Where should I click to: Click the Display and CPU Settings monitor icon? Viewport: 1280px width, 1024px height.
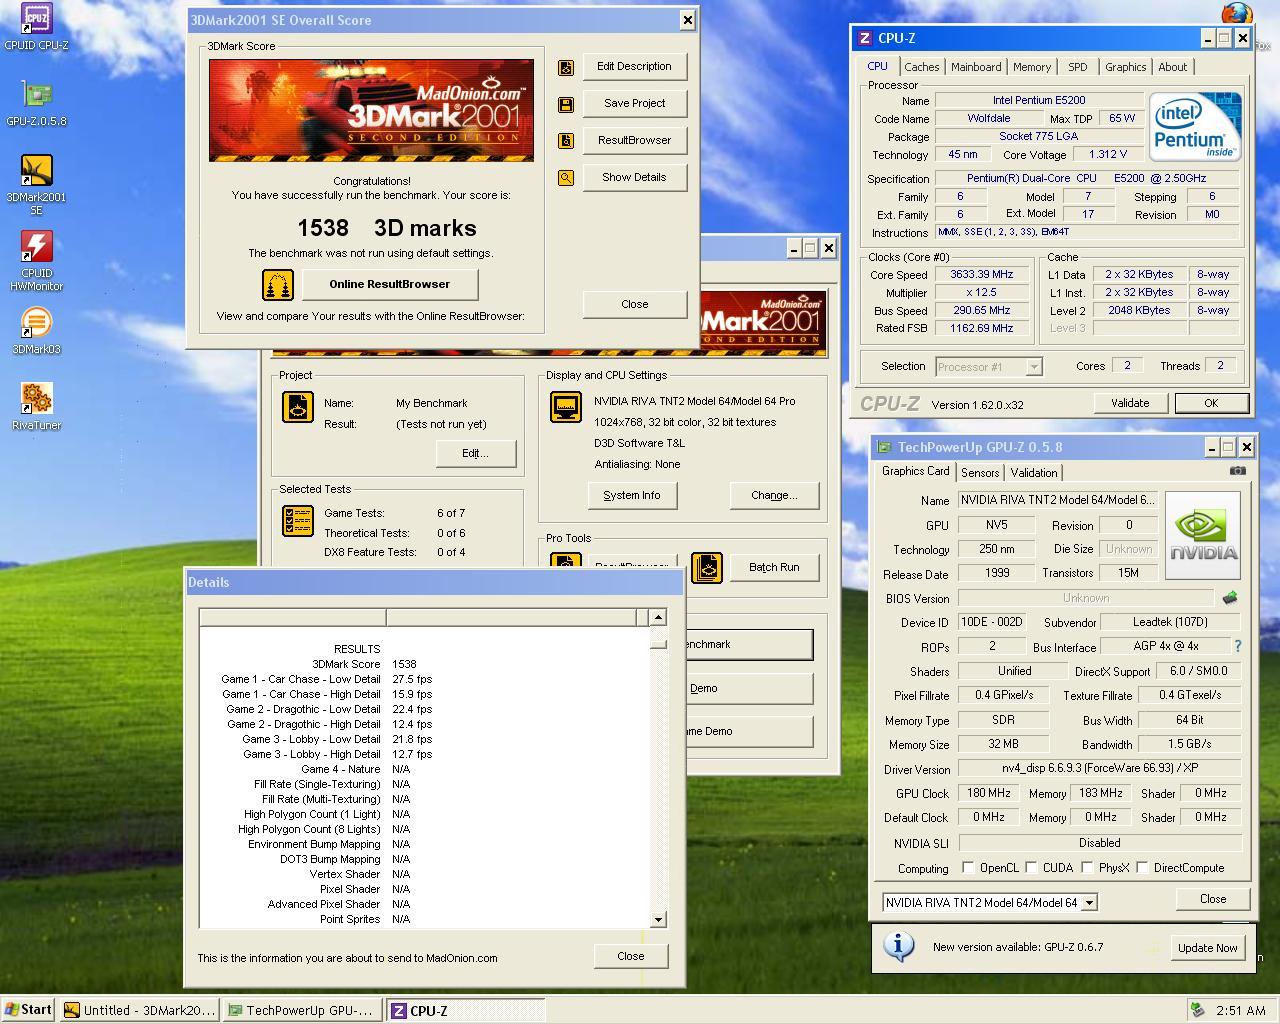point(566,407)
